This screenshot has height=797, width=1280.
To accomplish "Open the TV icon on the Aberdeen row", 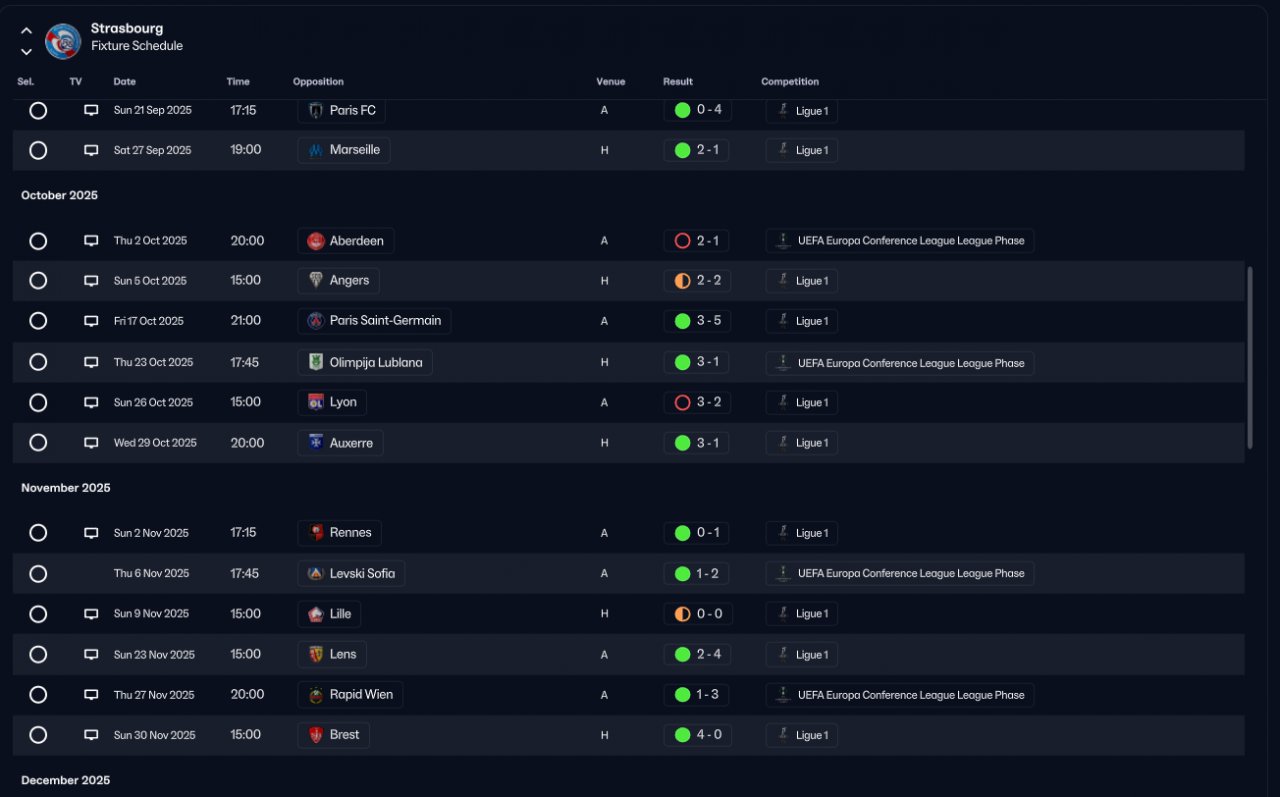I will pyautogui.click(x=91, y=241).
